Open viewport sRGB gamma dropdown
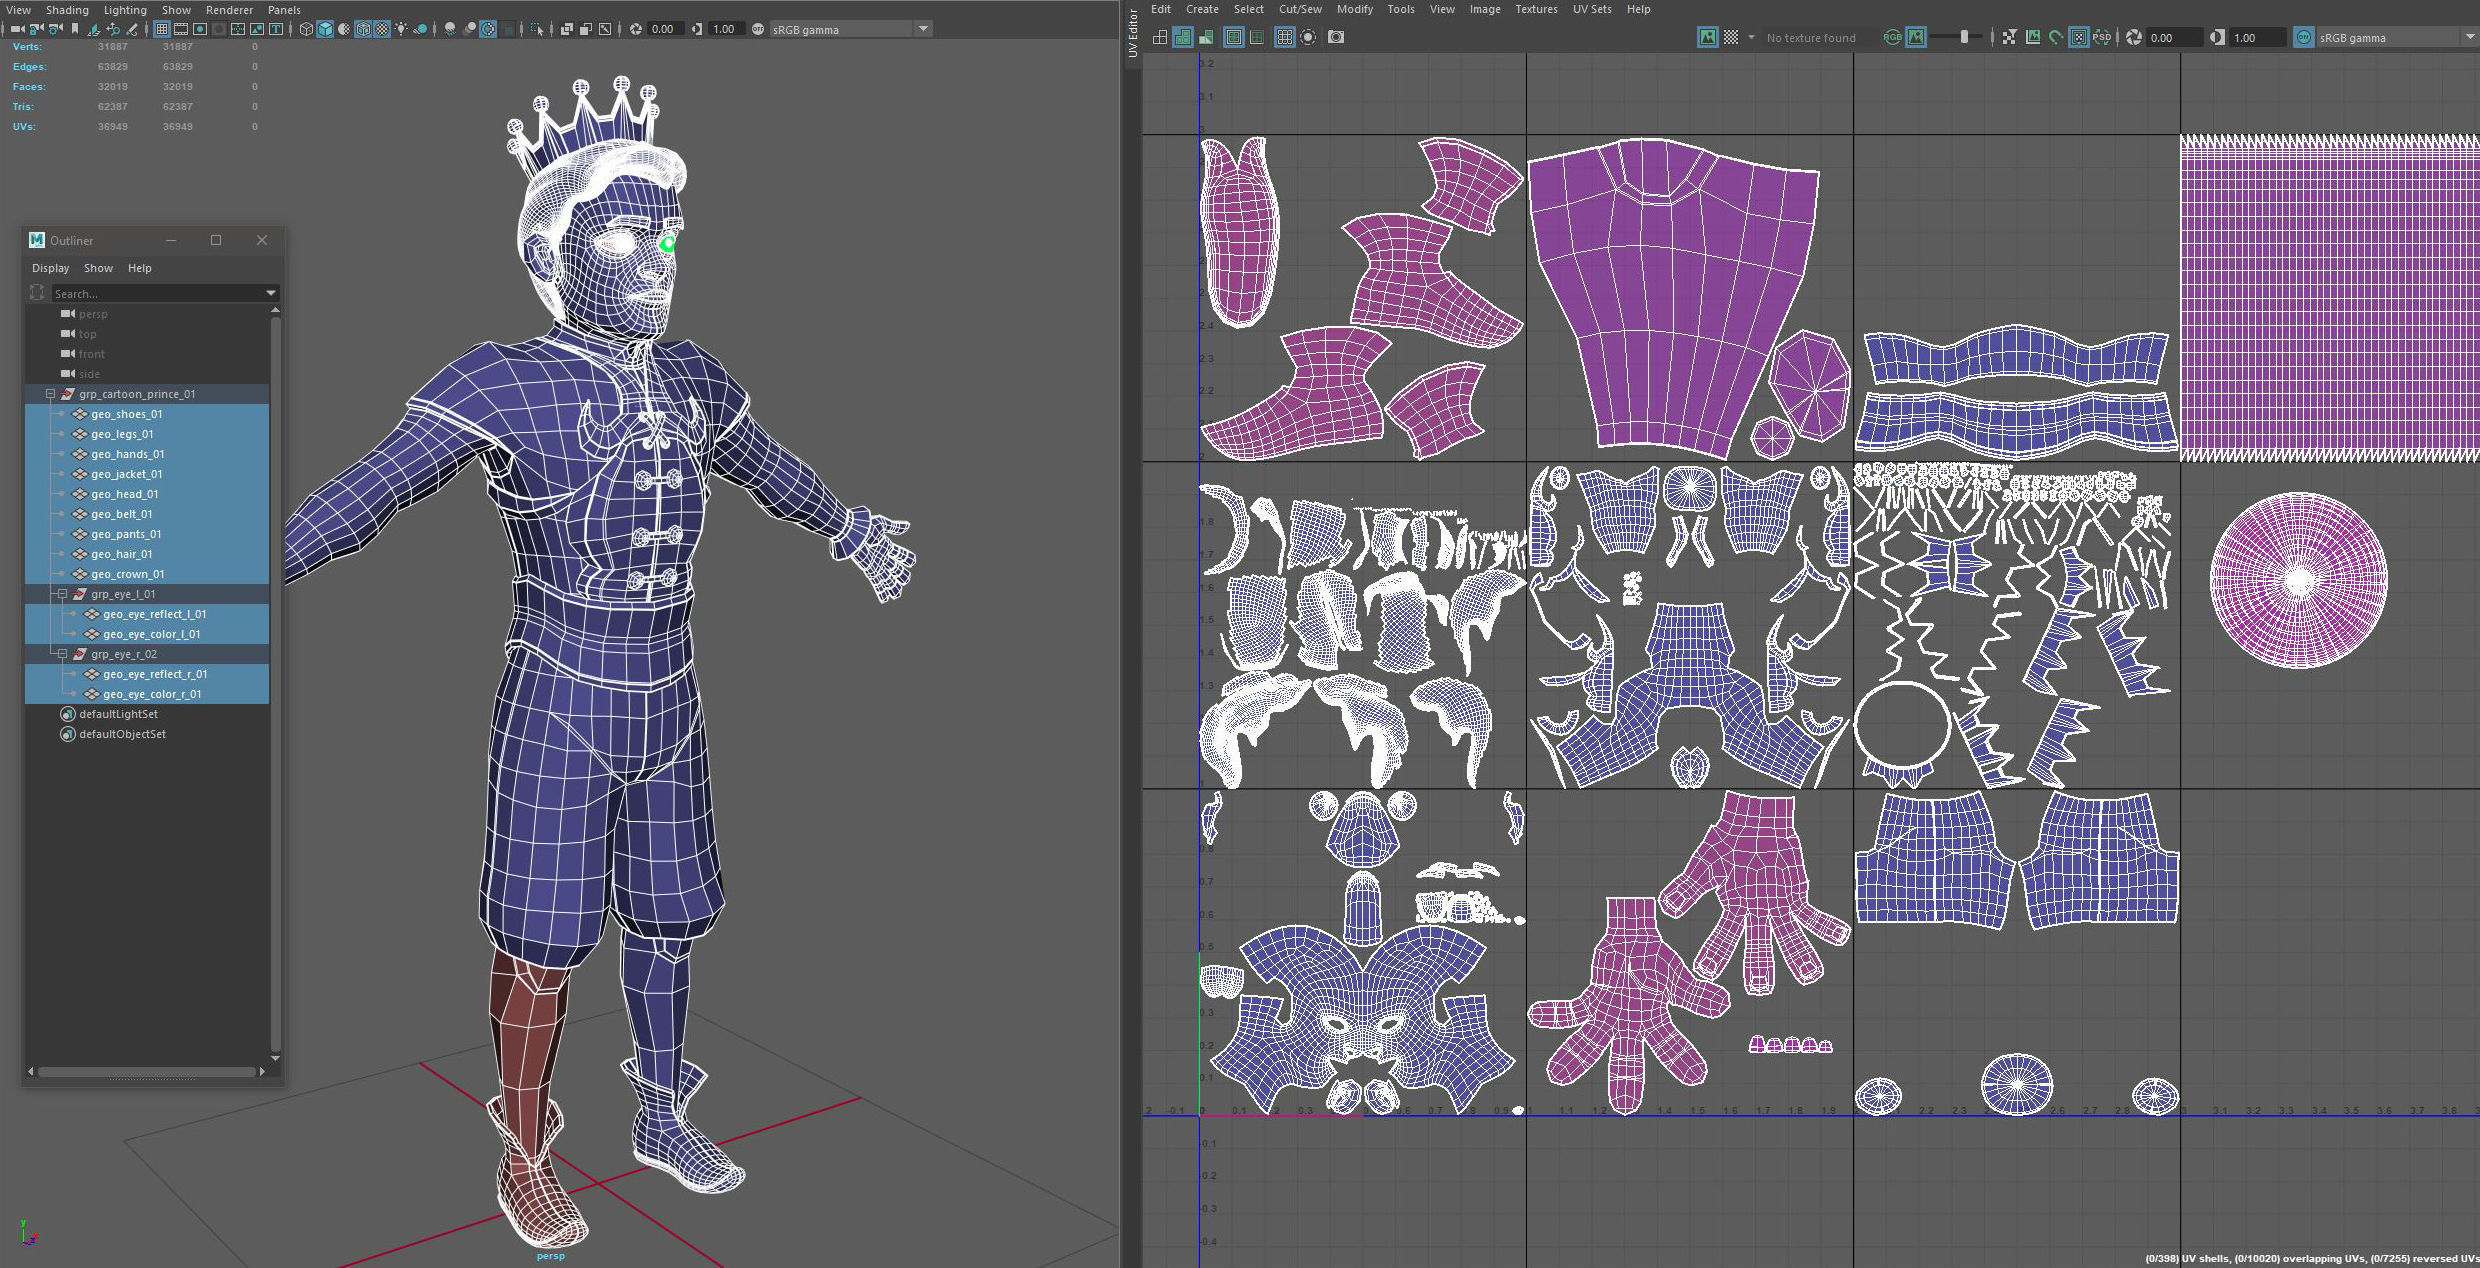The height and width of the screenshot is (1268, 2480). (x=923, y=29)
